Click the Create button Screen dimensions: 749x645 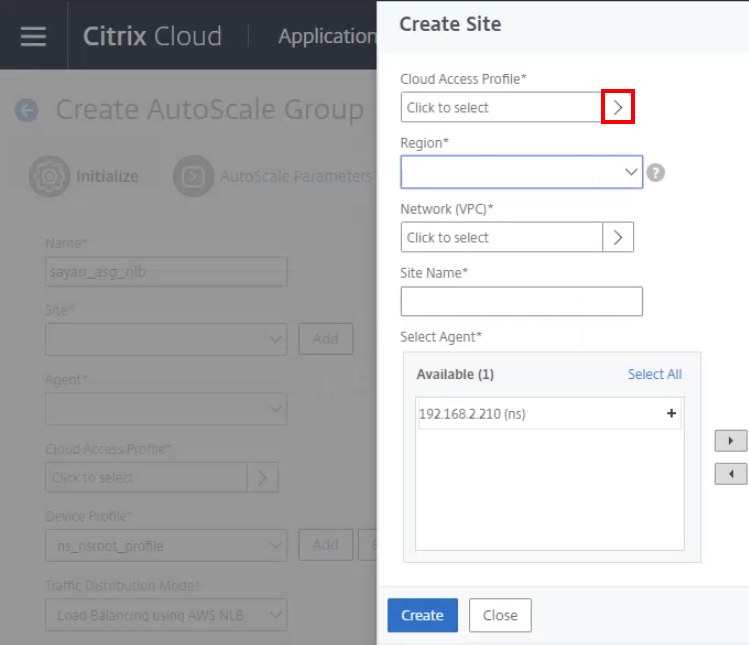pyautogui.click(x=422, y=615)
